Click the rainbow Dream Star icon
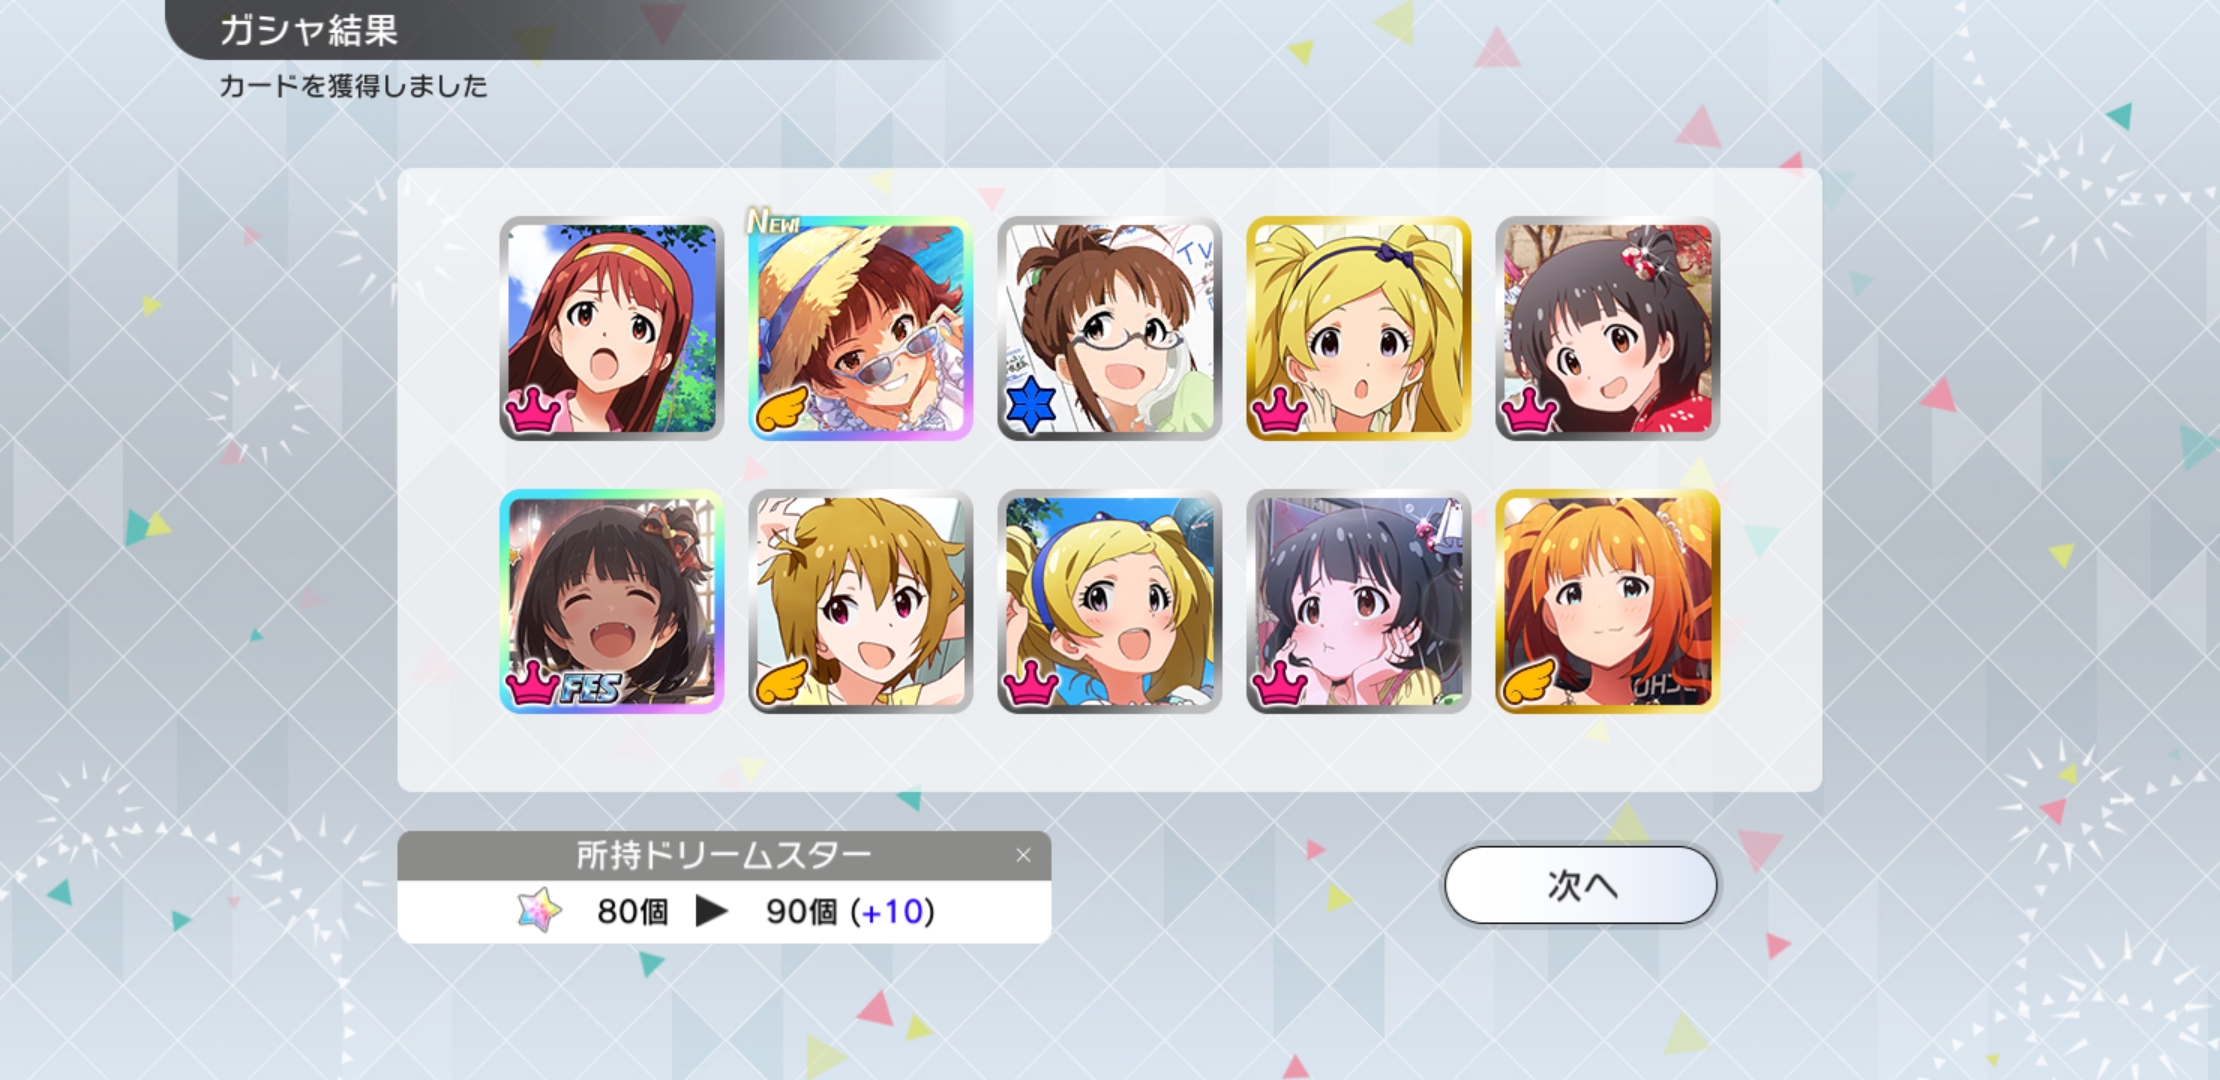 click(x=539, y=910)
